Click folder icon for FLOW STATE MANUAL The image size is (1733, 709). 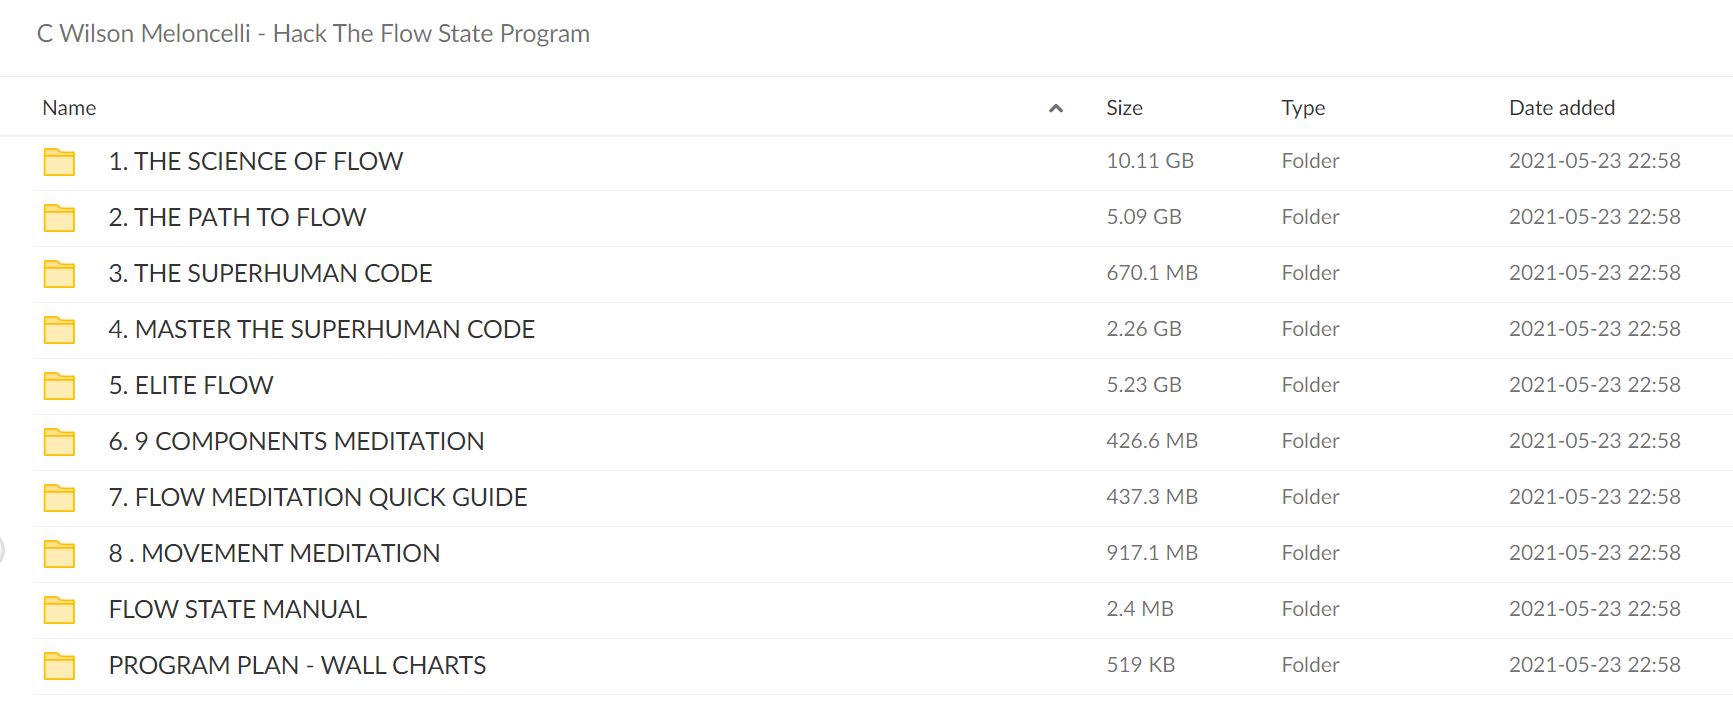coord(59,610)
